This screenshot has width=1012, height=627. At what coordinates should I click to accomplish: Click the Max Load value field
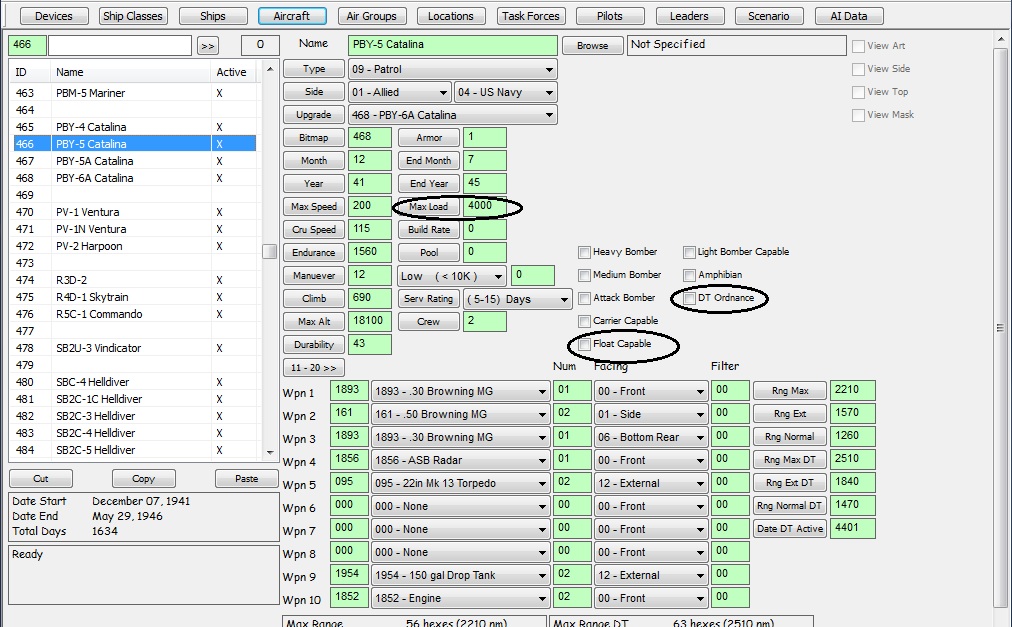point(485,206)
